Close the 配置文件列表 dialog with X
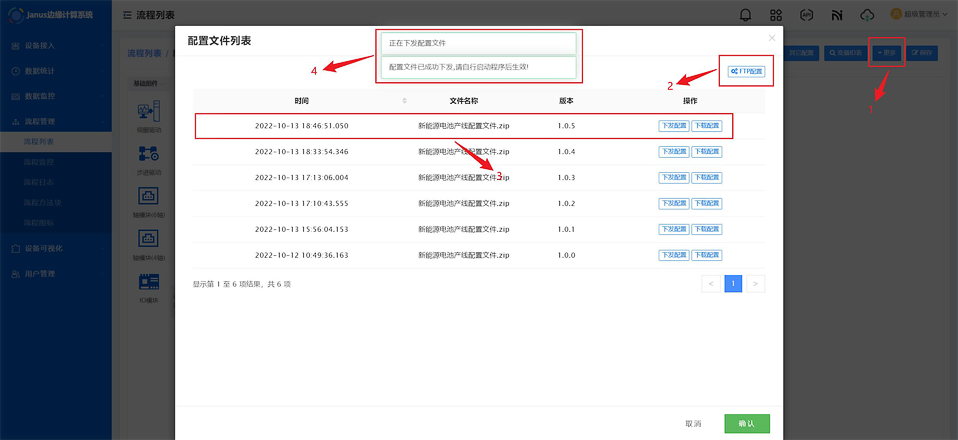Viewport: 958px width, 440px height. click(x=771, y=38)
